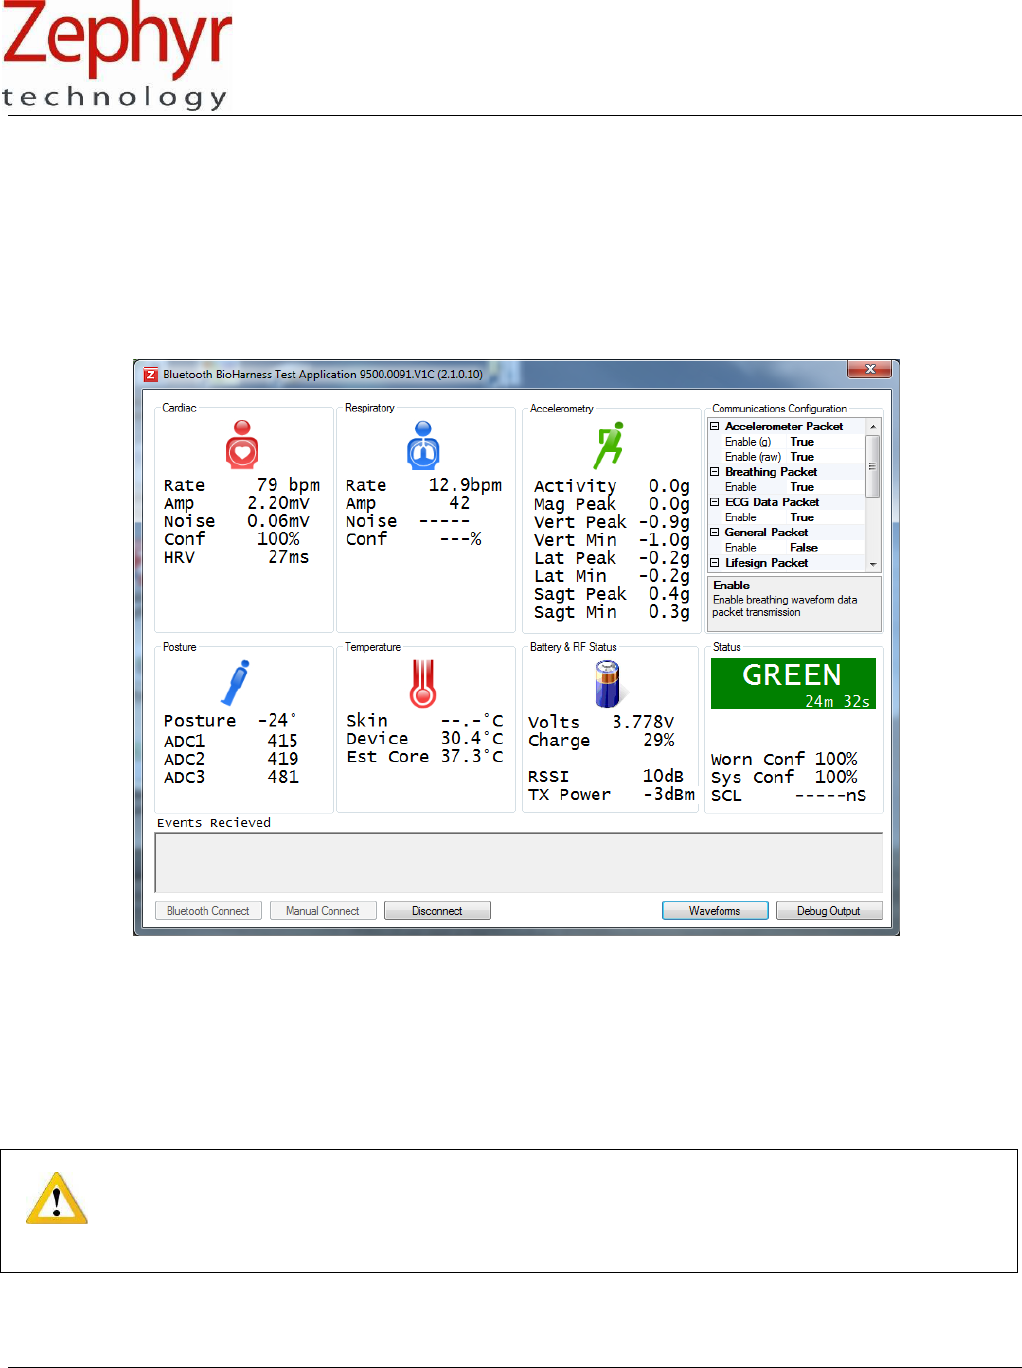
Task: Click the configuration list scroll down arrow
Action: [x=873, y=564]
